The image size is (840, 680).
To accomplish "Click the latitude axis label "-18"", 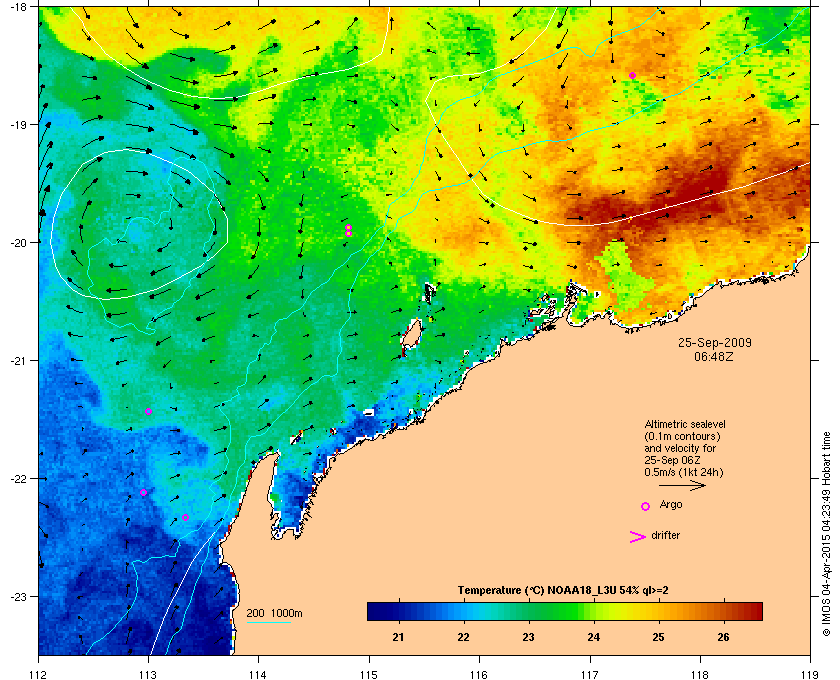I will [x=18, y=6].
